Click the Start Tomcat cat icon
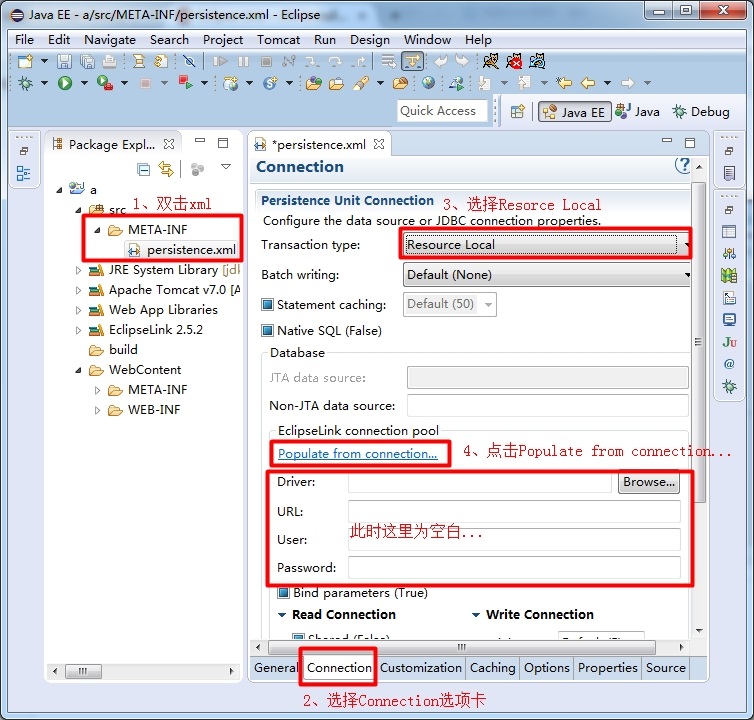This screenshot has height=720, width=754. click(490, 61)
